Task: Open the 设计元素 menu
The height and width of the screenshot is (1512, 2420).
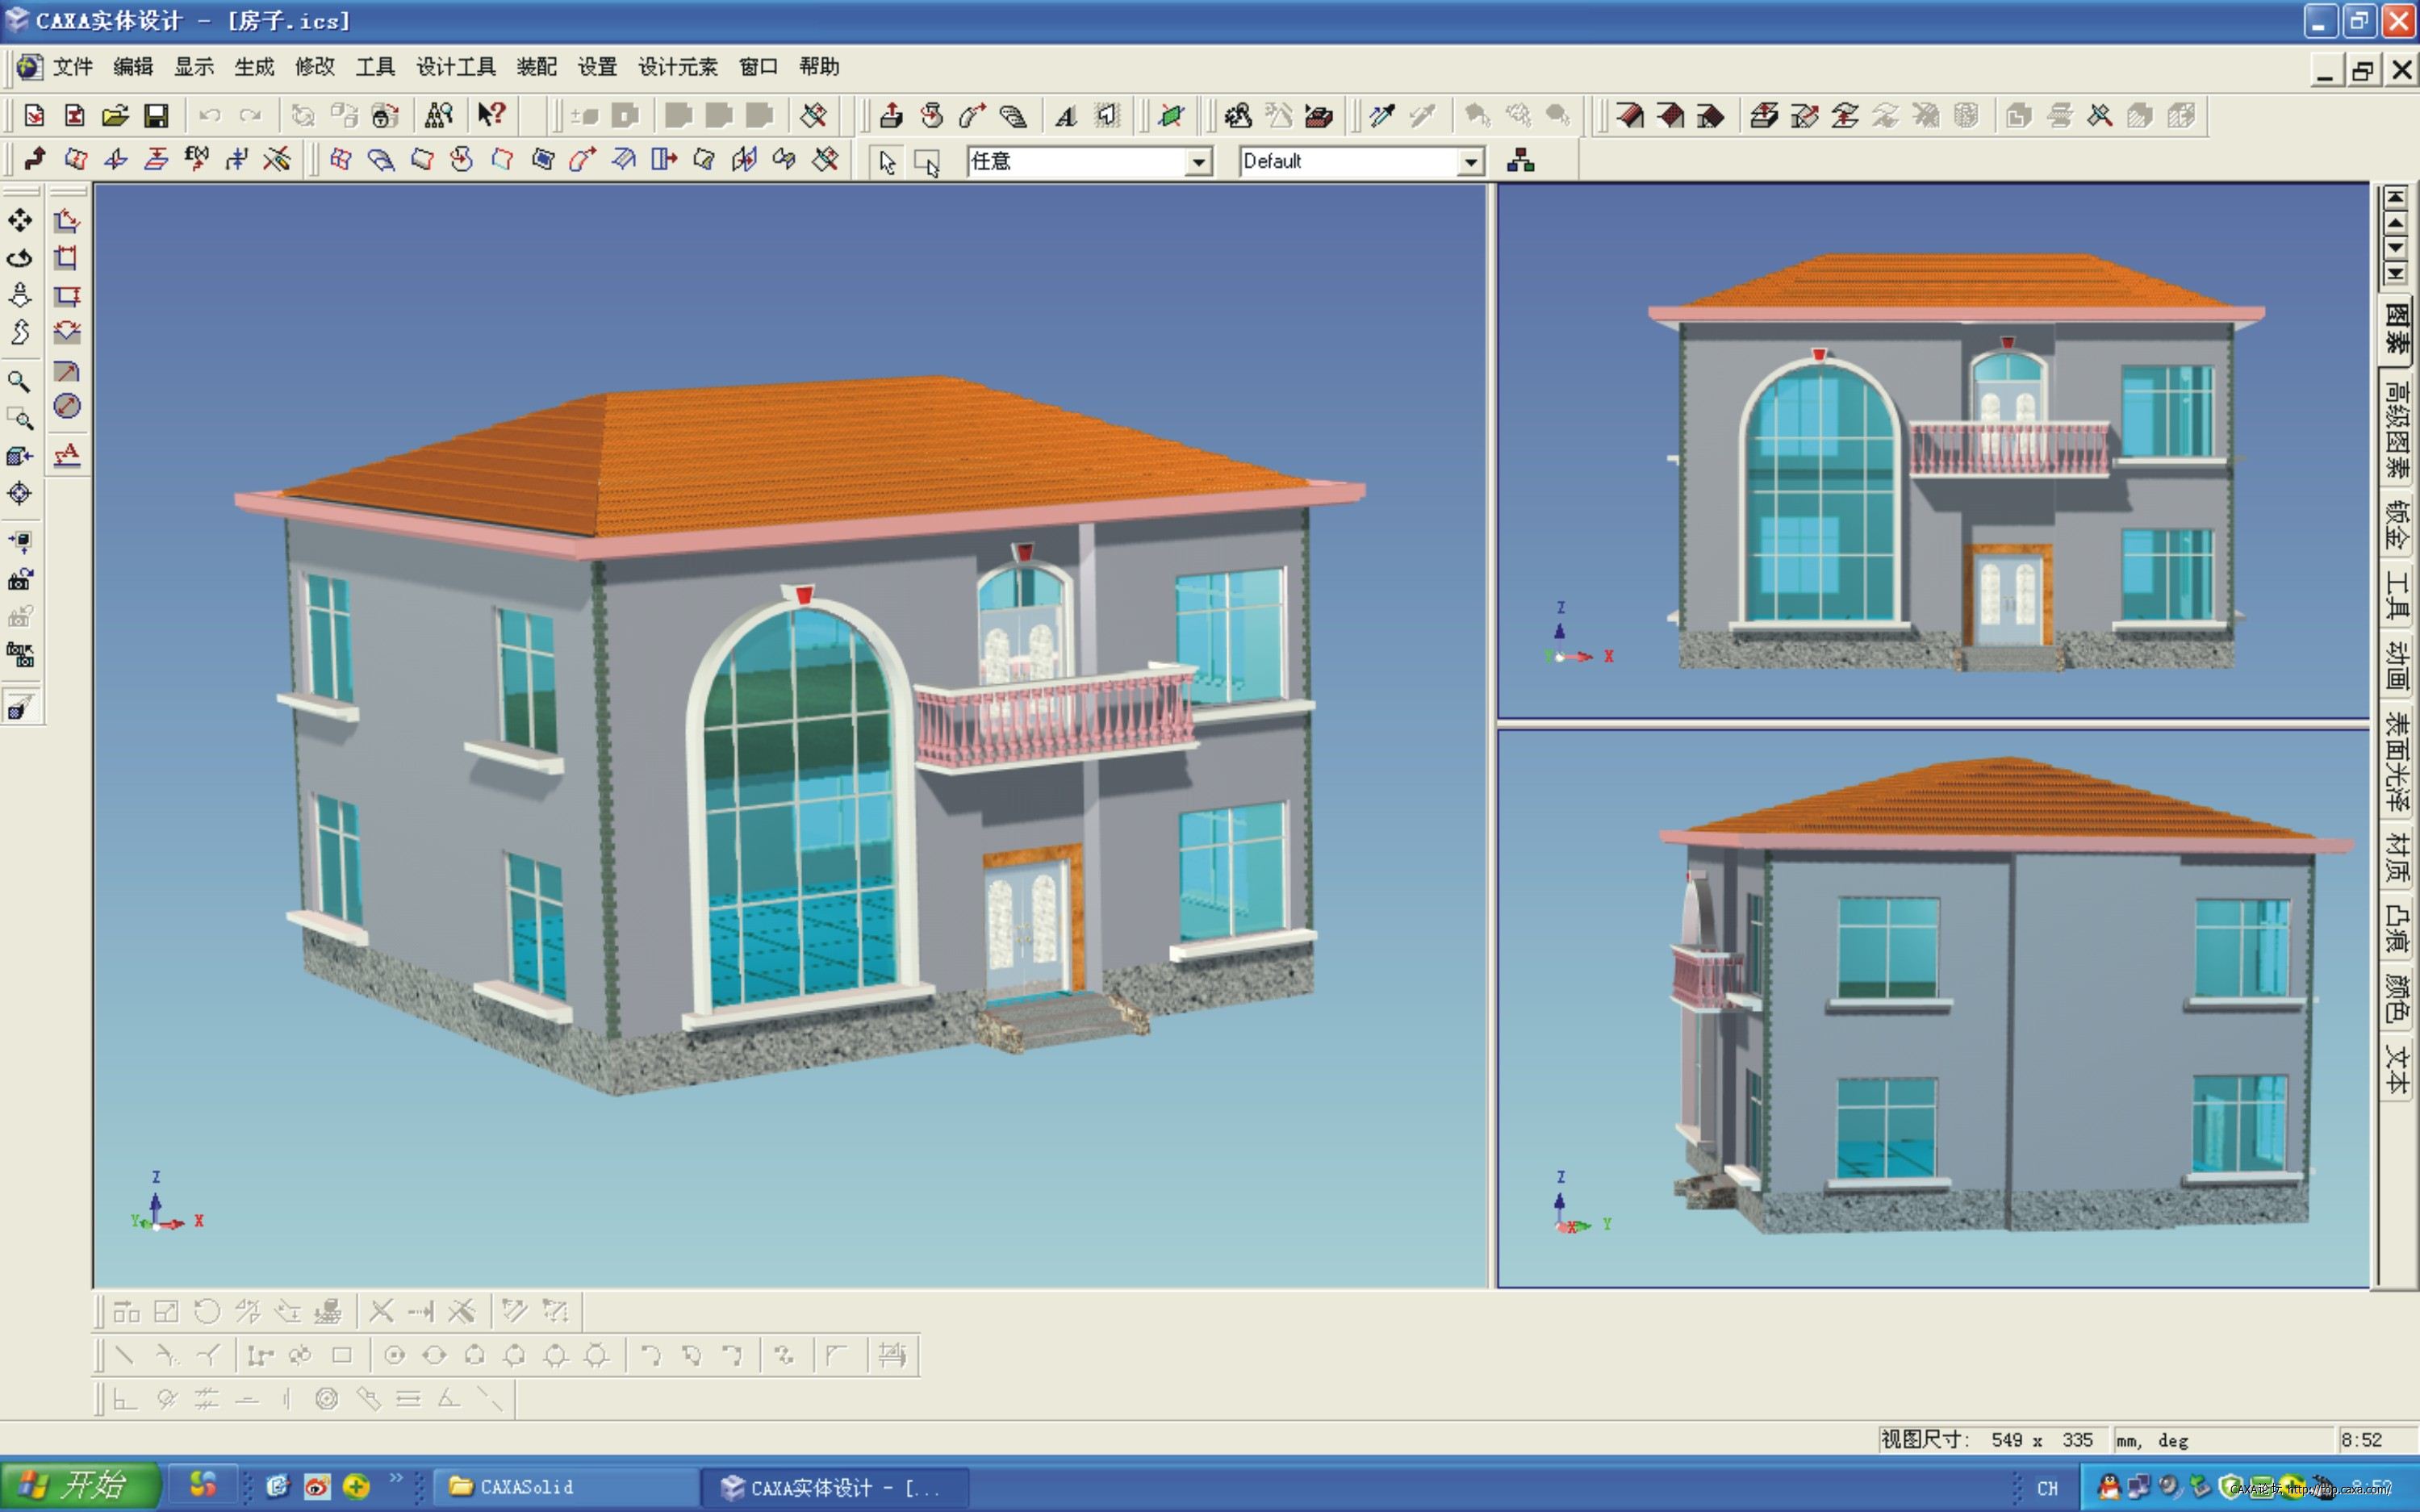Action: (678, 67)
